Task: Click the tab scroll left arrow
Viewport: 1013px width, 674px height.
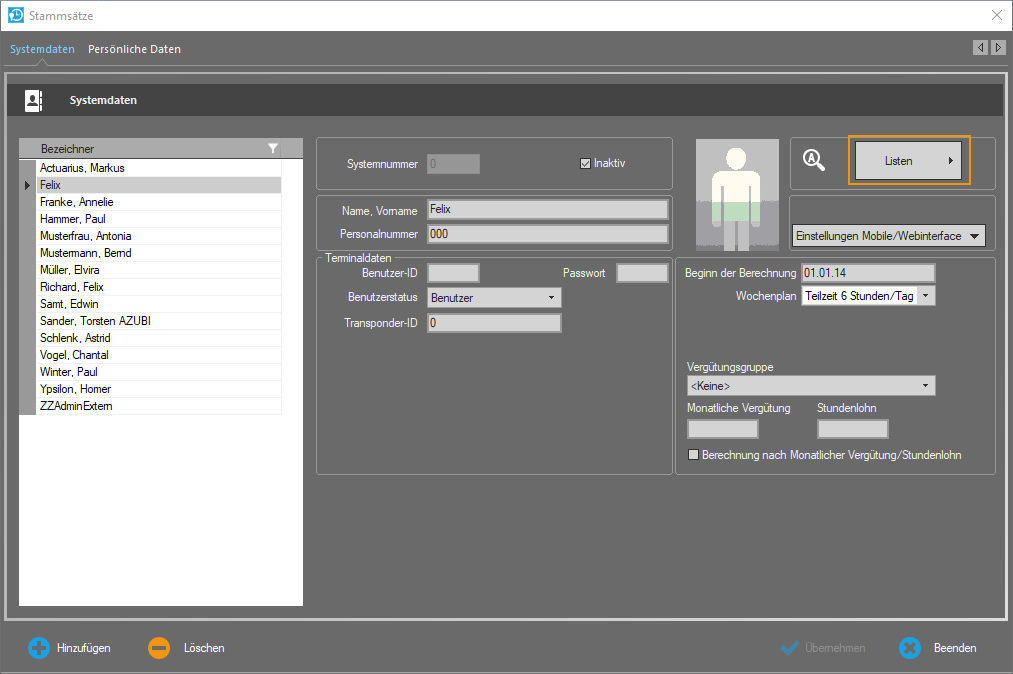Action: click(x=980, y=48)
